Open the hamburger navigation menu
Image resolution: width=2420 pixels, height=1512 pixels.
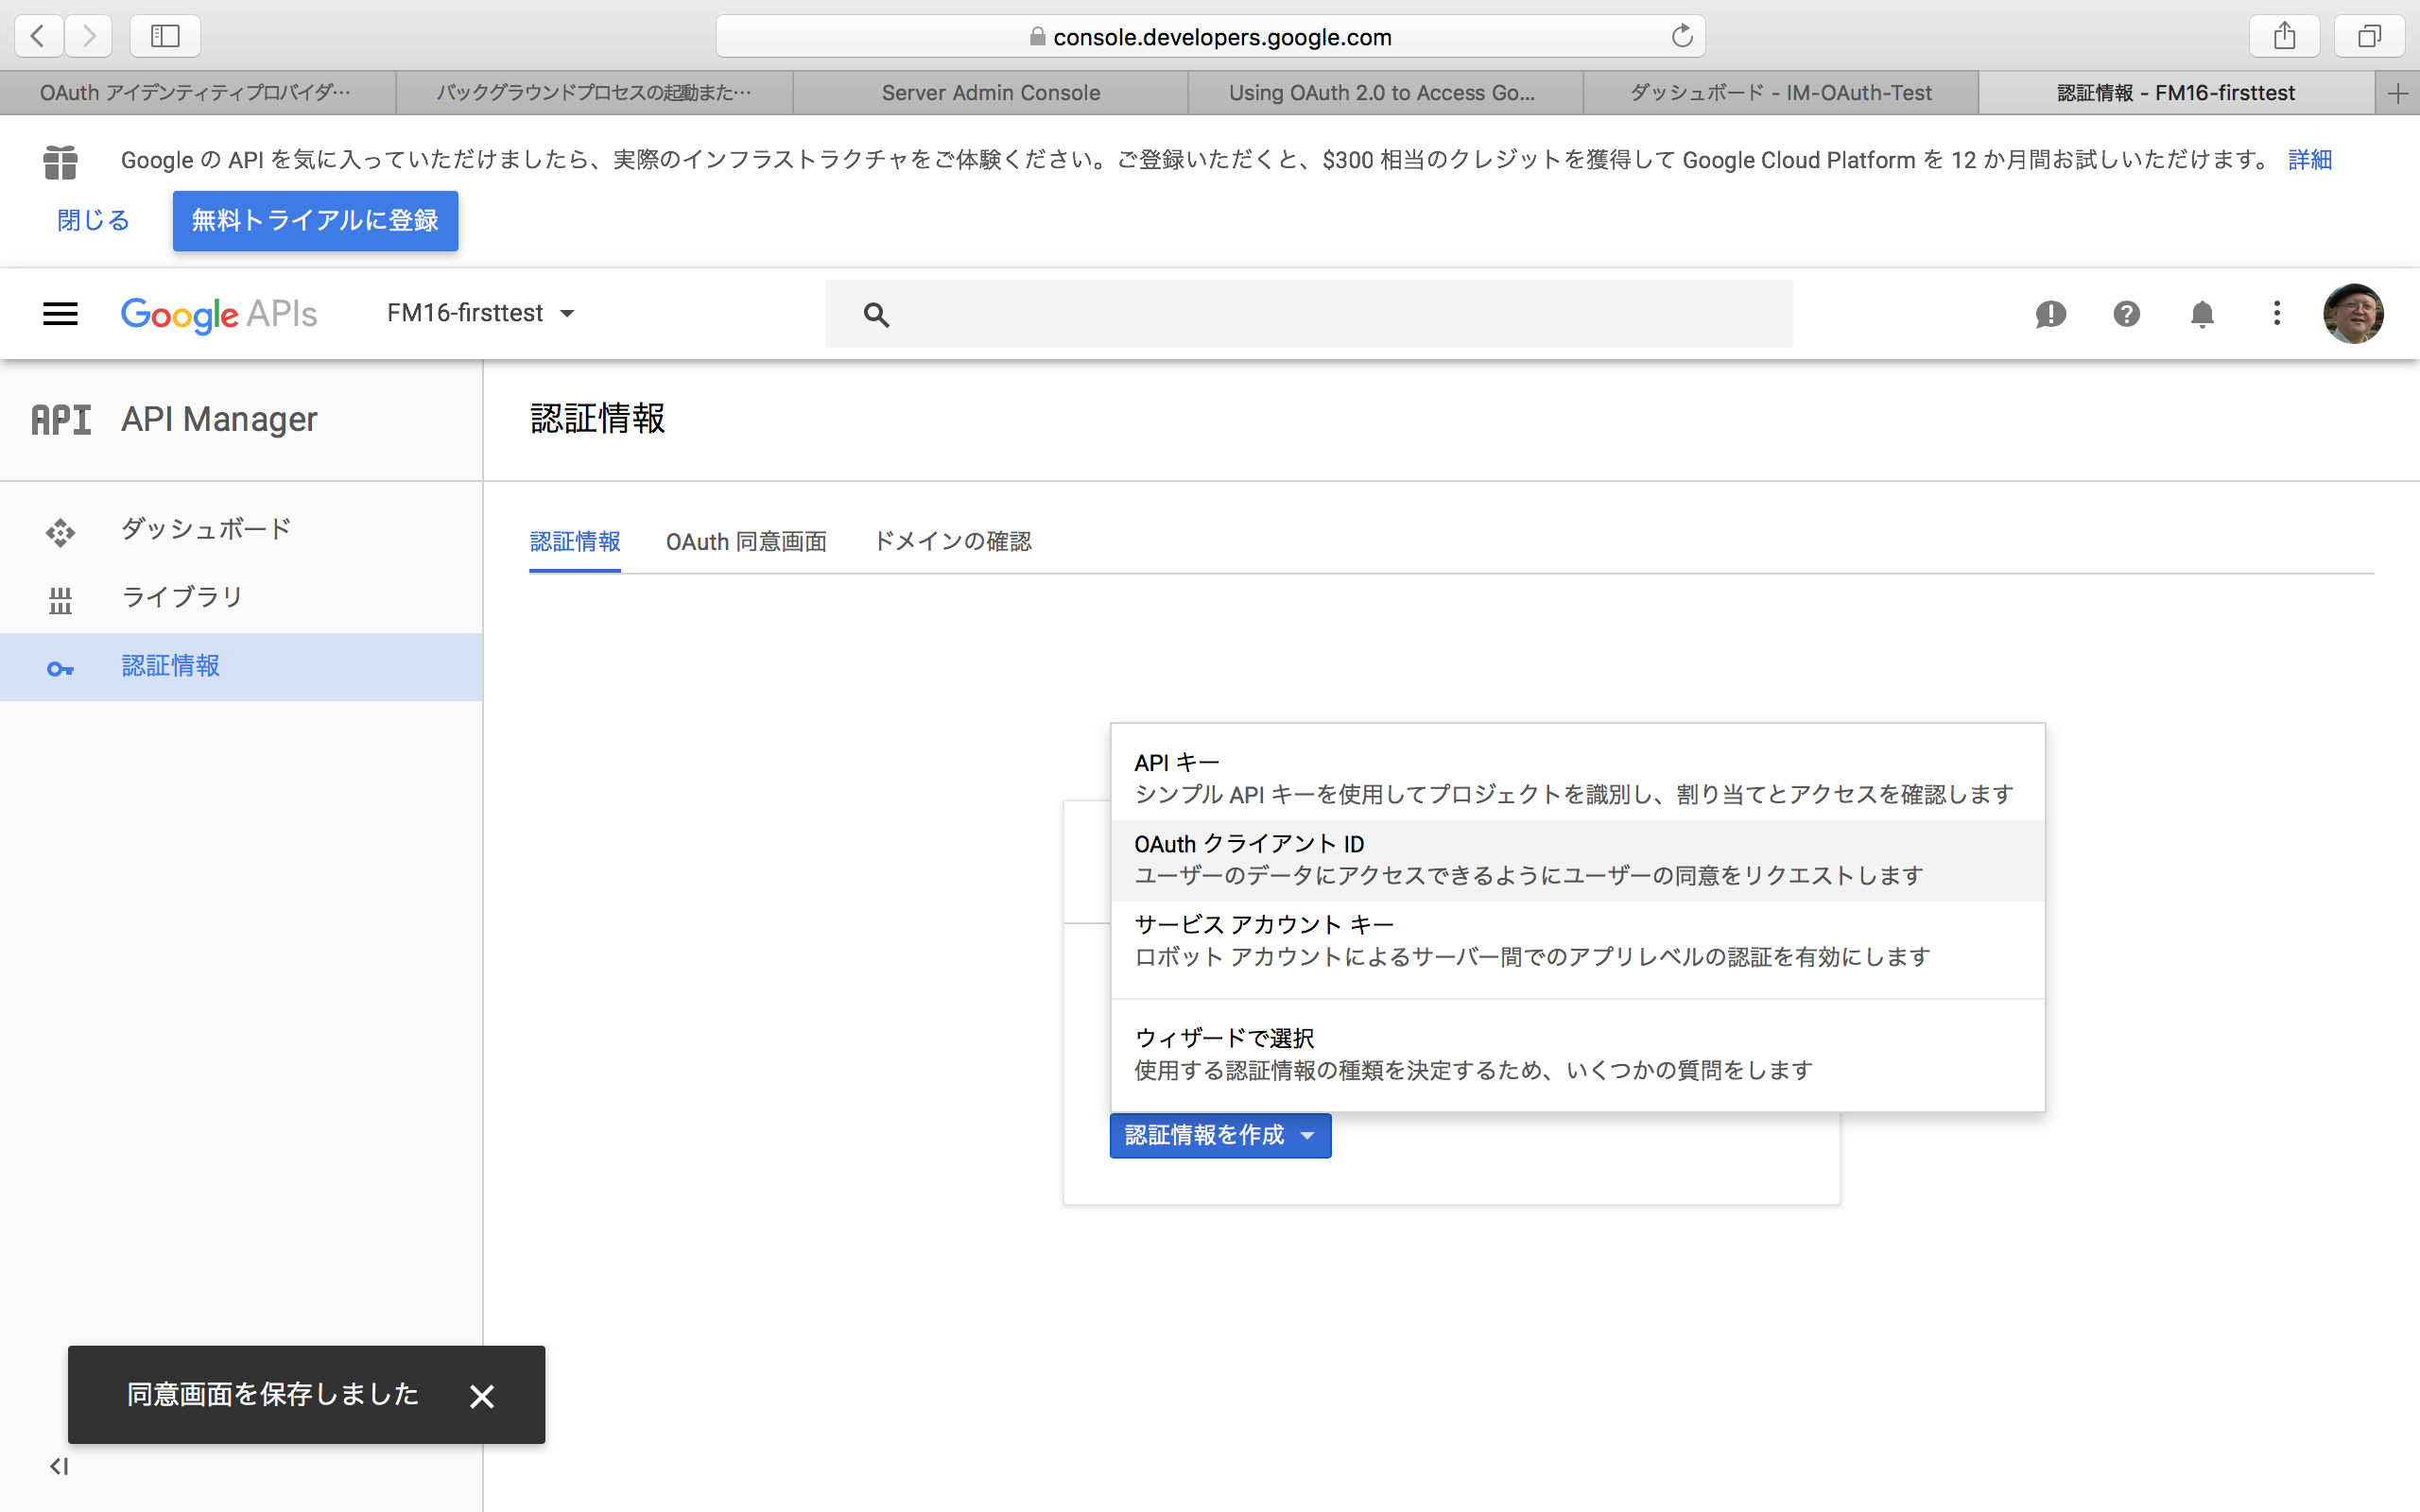point(60,314)
